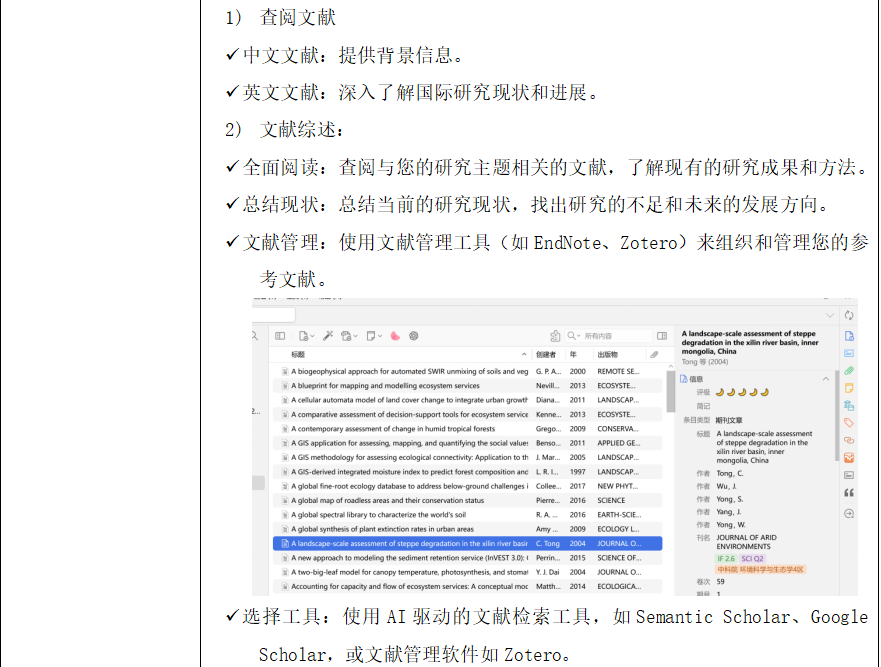Click the quotation marks citation icon
The height and width of the screenshot is (667, 881).
849,493
